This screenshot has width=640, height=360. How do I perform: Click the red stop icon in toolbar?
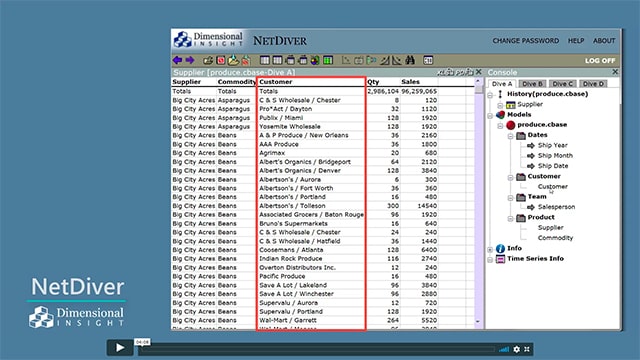coord(221,60)
